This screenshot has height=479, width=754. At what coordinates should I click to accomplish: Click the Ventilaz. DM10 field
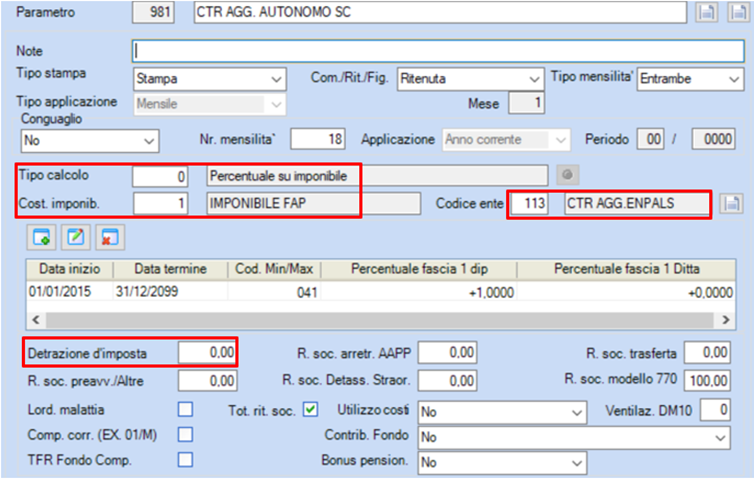click(715, 410)
